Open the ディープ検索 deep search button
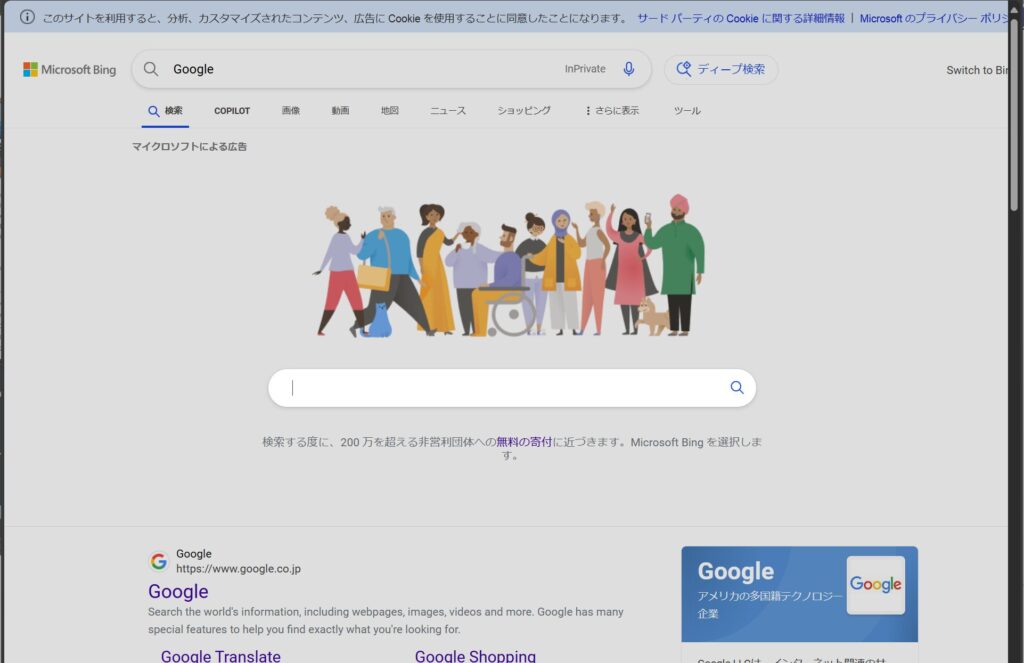1024x663 pixels. pyautogui.click(x=721, y=69)
